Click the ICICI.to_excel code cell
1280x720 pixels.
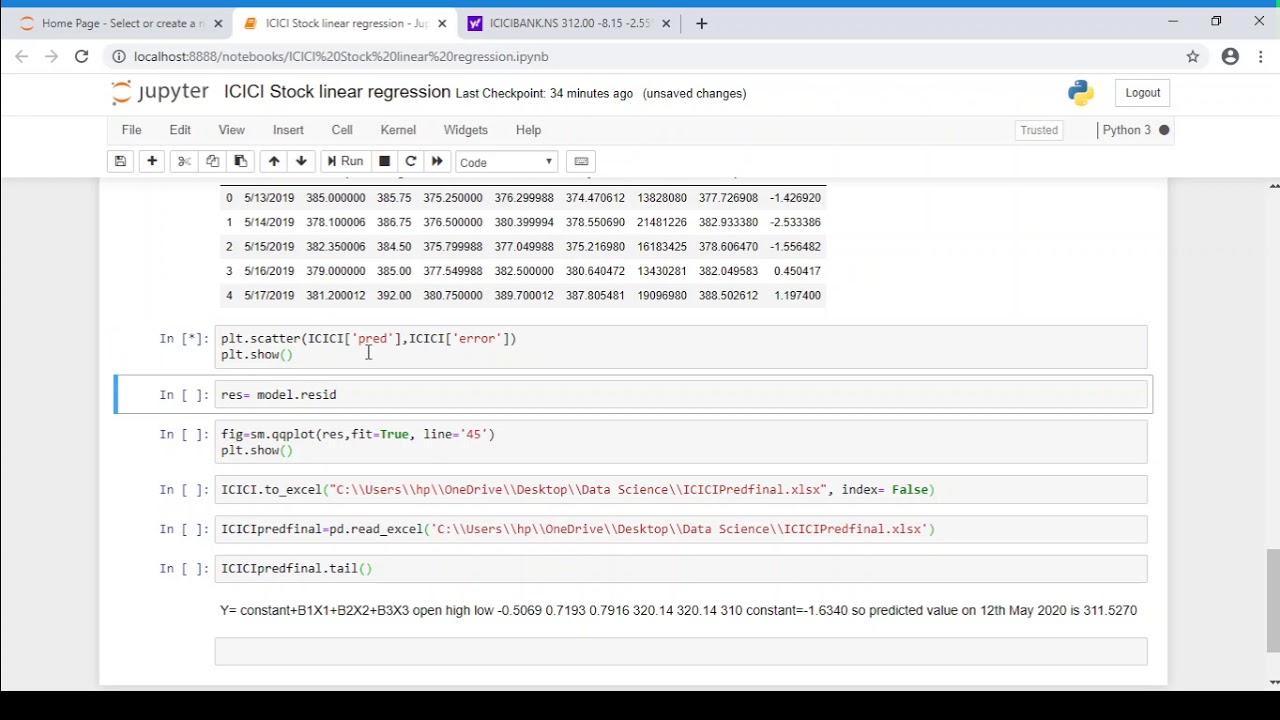click(x=680, y=490)
